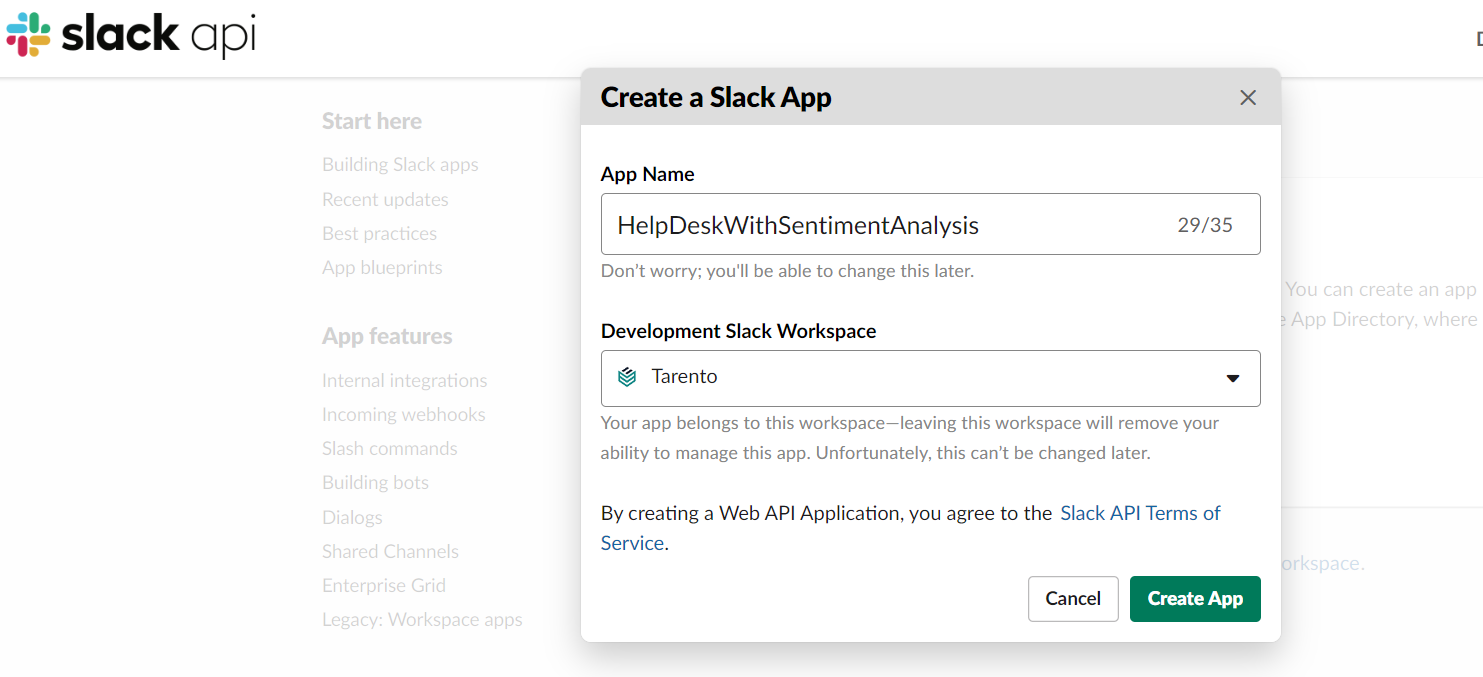1483x677 pixels.
Task: Open Slack API Terms of Service link
Action: (x=1140, y=513)
